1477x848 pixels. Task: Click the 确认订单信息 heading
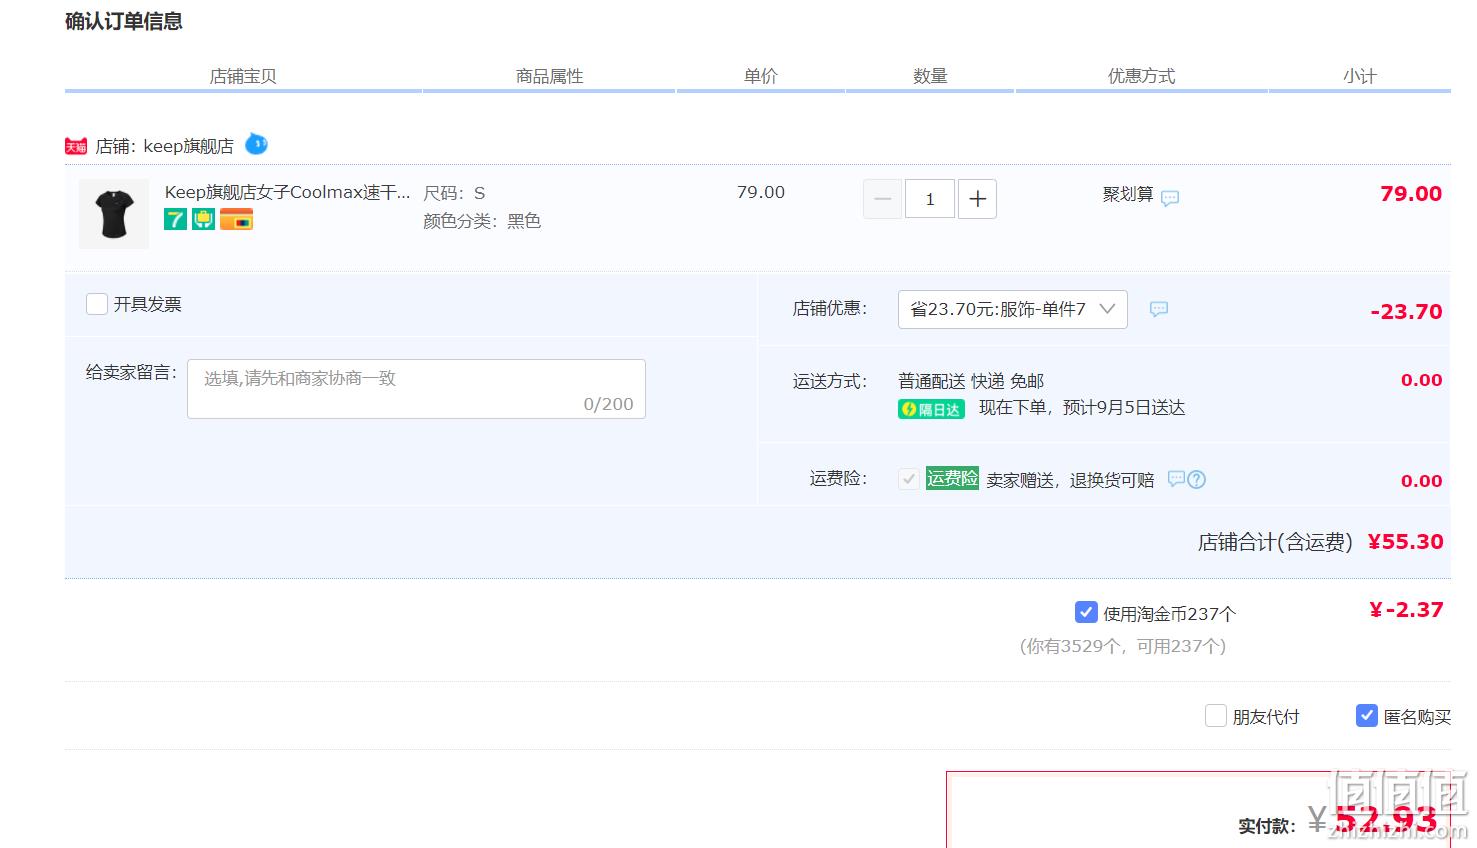pos(124,21)
